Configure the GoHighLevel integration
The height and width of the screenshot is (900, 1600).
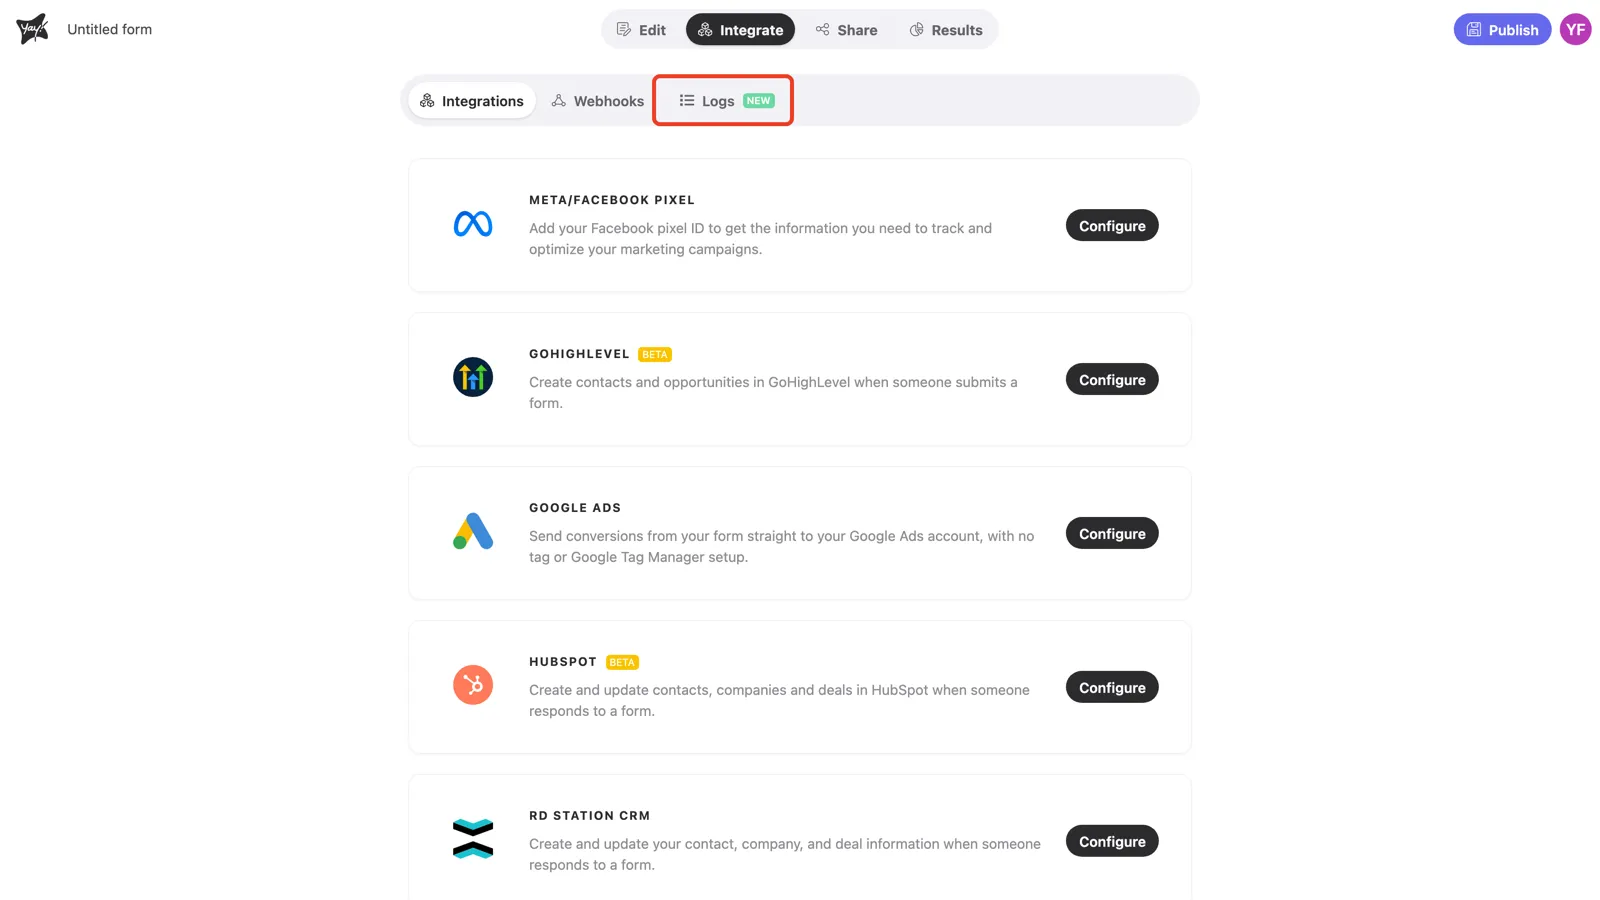tap(1112, 380)
